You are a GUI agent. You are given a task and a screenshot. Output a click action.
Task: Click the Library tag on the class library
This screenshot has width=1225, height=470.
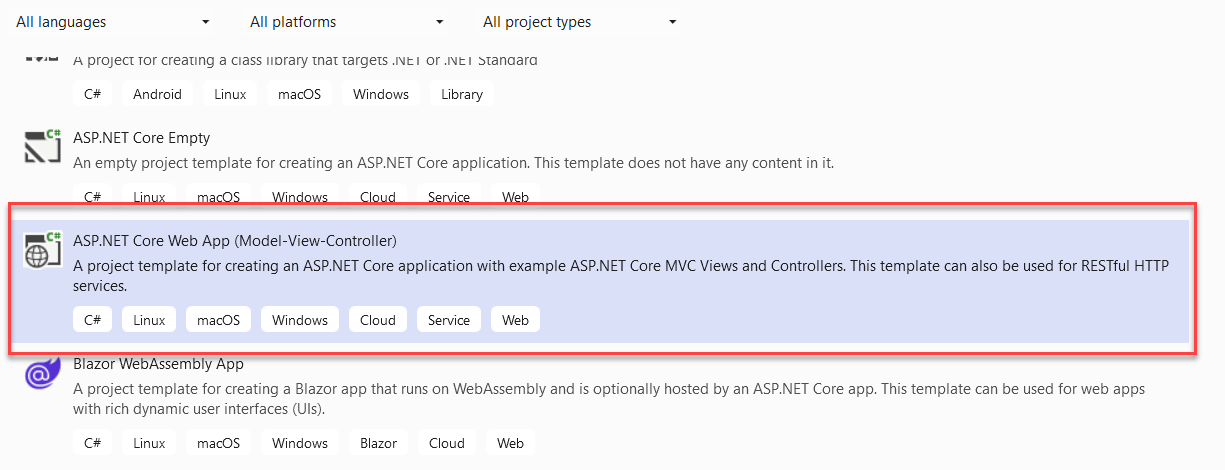point(461,94)
